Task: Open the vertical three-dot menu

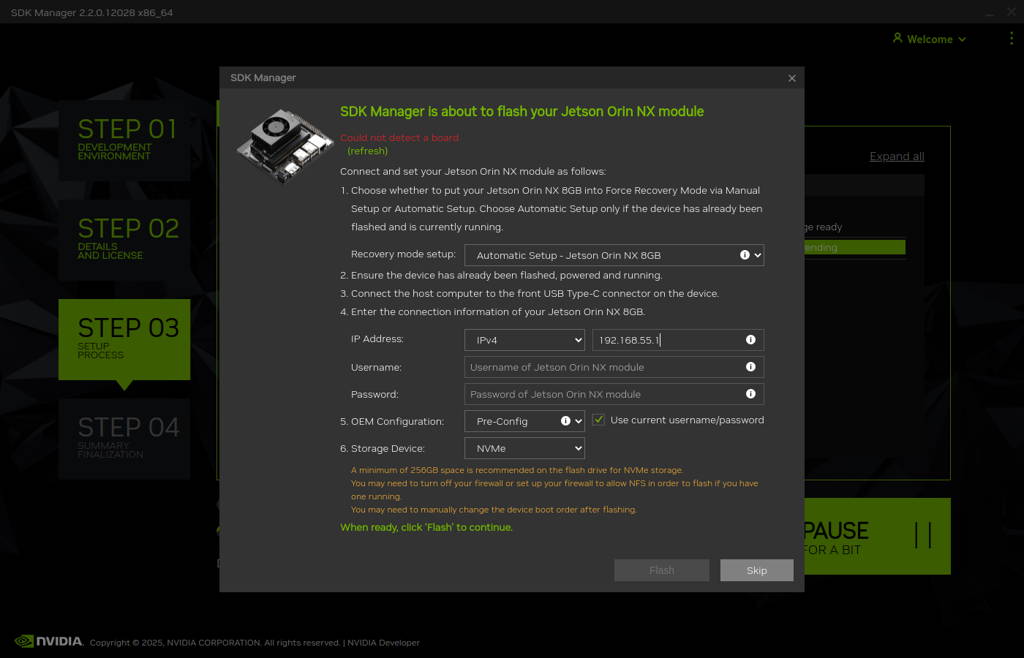Action: (x=1012, y=39)
